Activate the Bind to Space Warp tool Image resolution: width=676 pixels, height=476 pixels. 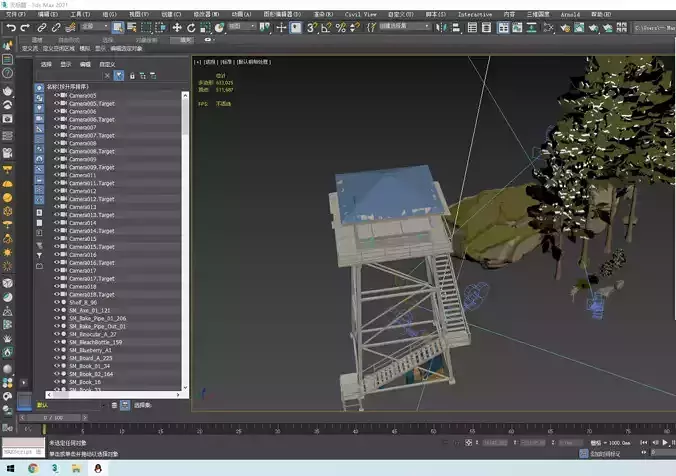[x=70, y=28]
